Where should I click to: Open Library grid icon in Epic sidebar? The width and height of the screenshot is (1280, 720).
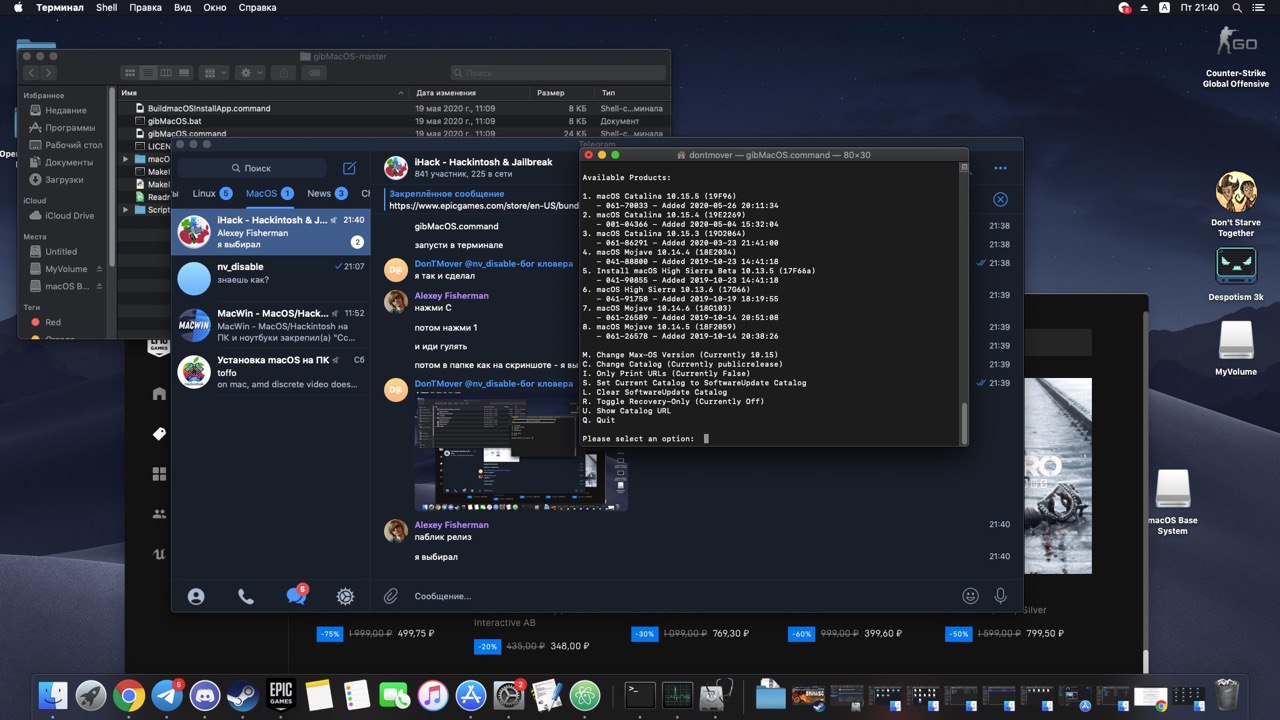[x=159, y=474]
